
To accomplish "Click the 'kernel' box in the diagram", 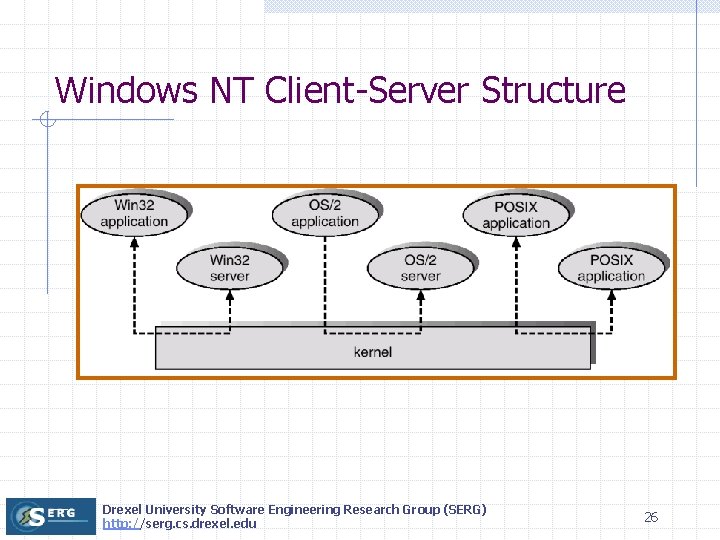I will (373, 348).
